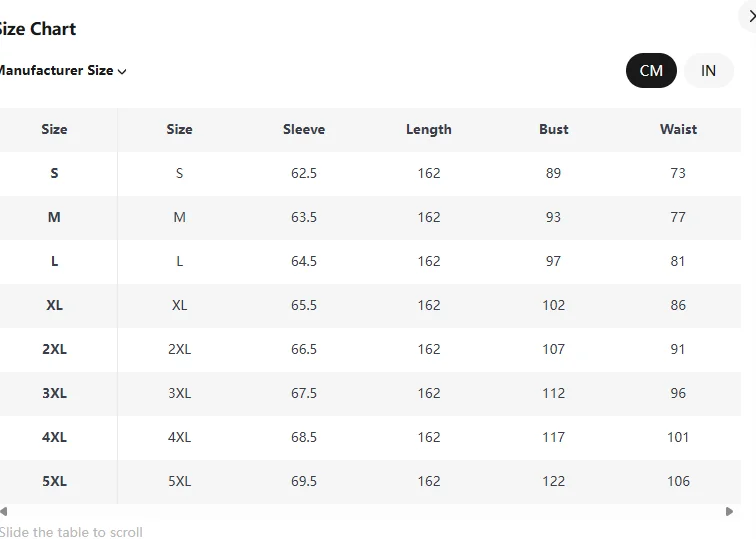Click the left scroll arrow under the table
The image size is (756, 539).
4,512
